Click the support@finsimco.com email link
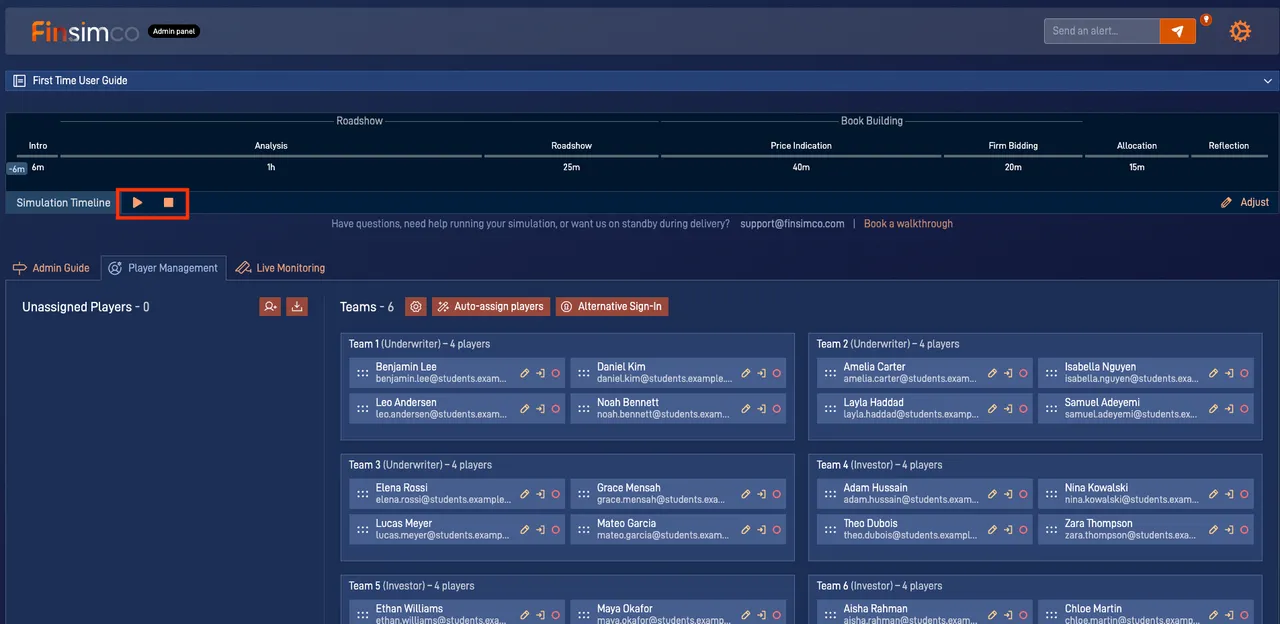 [x=792, y=224]
